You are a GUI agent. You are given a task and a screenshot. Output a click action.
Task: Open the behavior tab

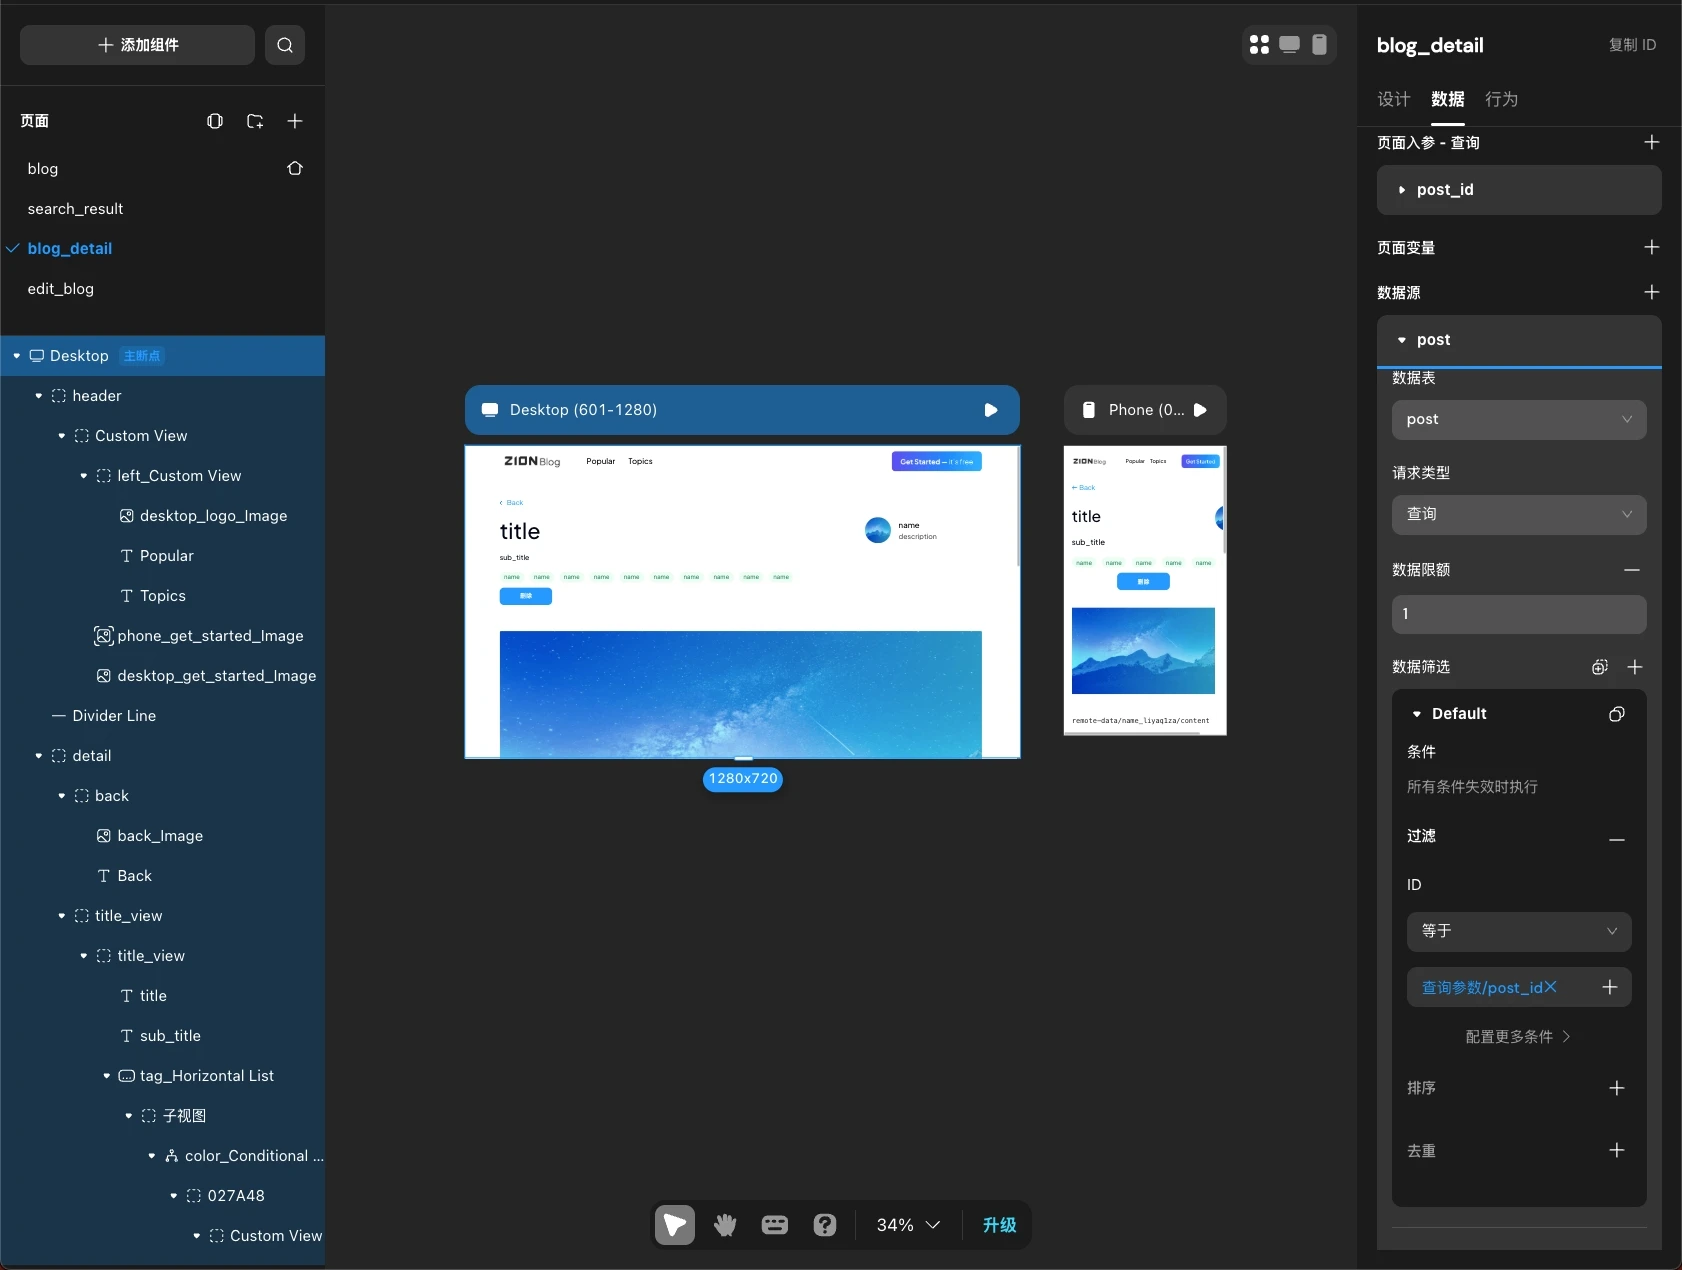click(x=1501, y=99)
